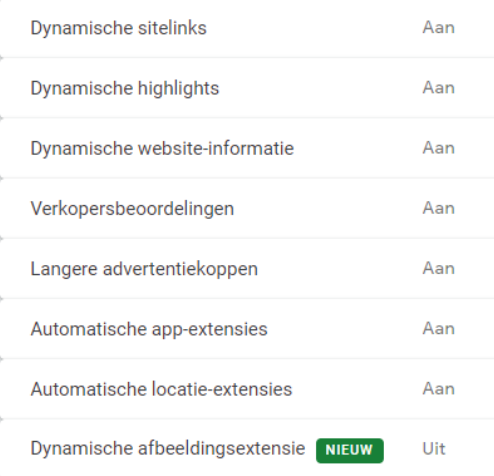Select Automatische locatie-extensies label

pos(161,389)
